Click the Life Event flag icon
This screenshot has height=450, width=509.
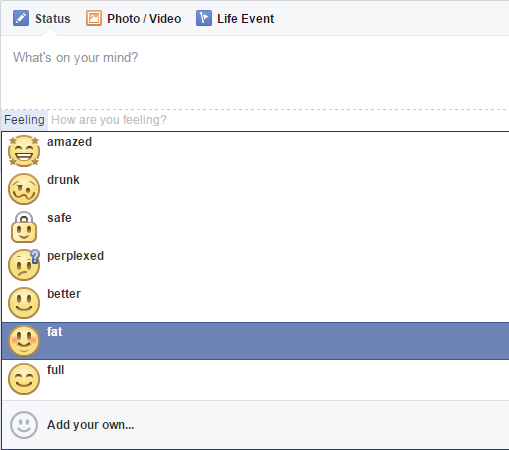click(x=204, y=18)
